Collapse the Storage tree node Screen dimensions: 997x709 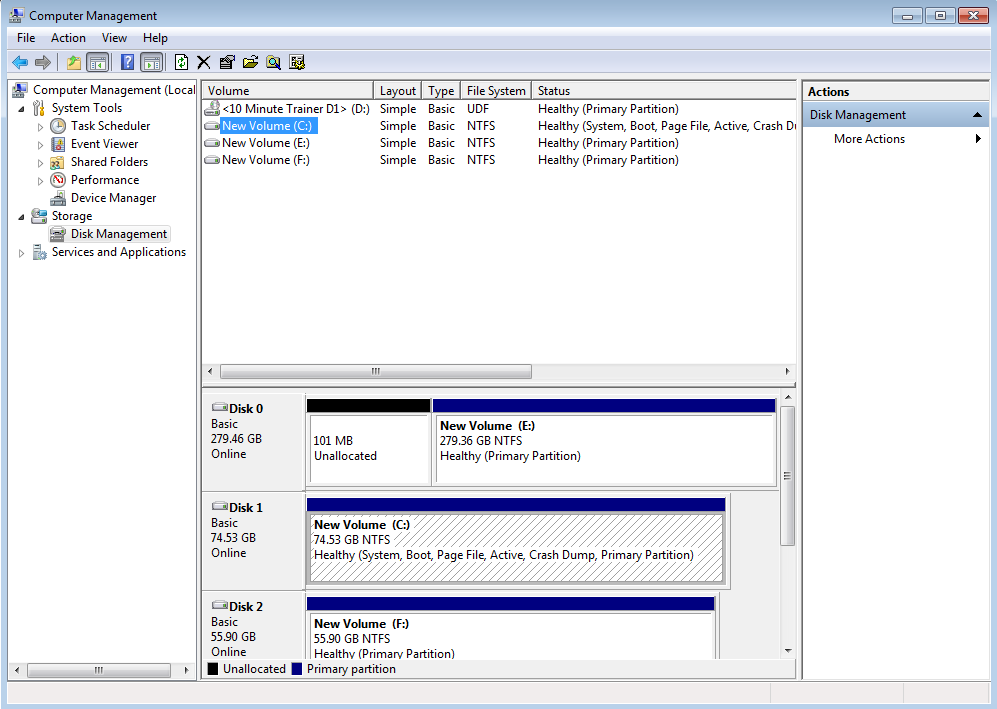(22, 217)
